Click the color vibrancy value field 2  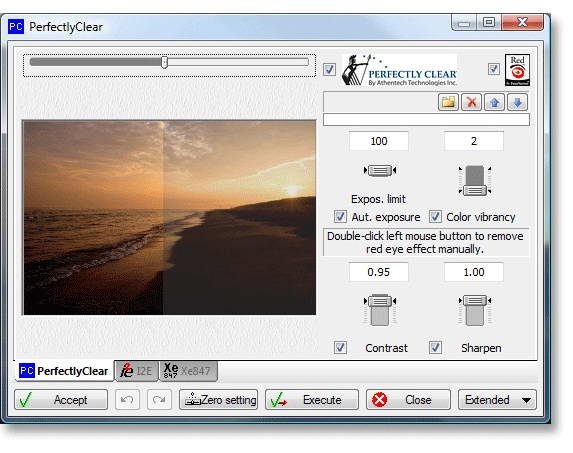point(474,141)
